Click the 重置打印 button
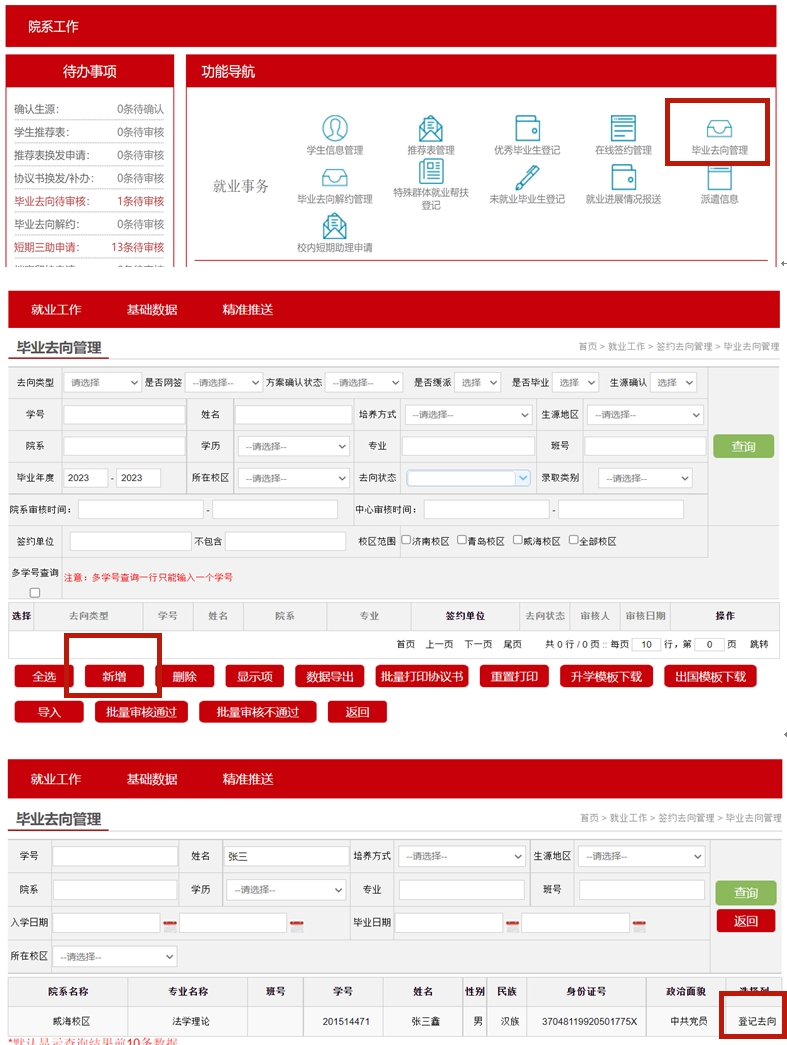The width and height of the screenshot is (787, 1045). pyautogui.click(x=514, y=676)
